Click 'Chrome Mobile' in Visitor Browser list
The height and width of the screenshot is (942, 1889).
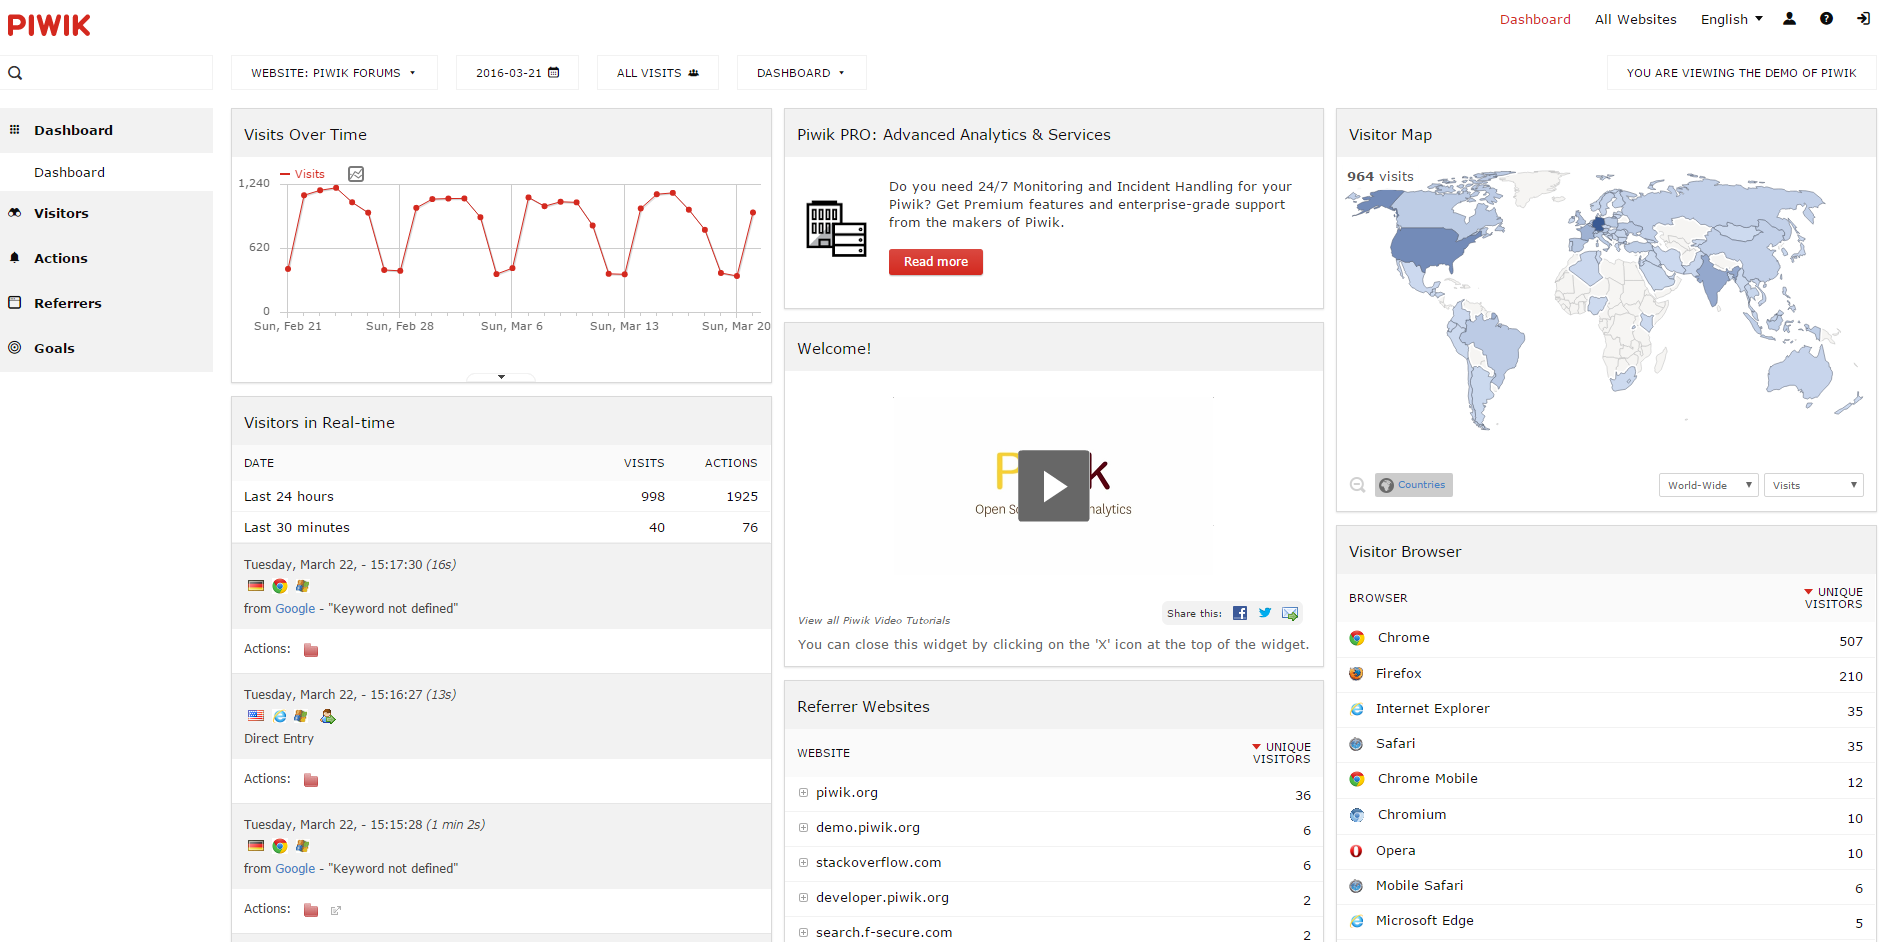click(1427, 779)
